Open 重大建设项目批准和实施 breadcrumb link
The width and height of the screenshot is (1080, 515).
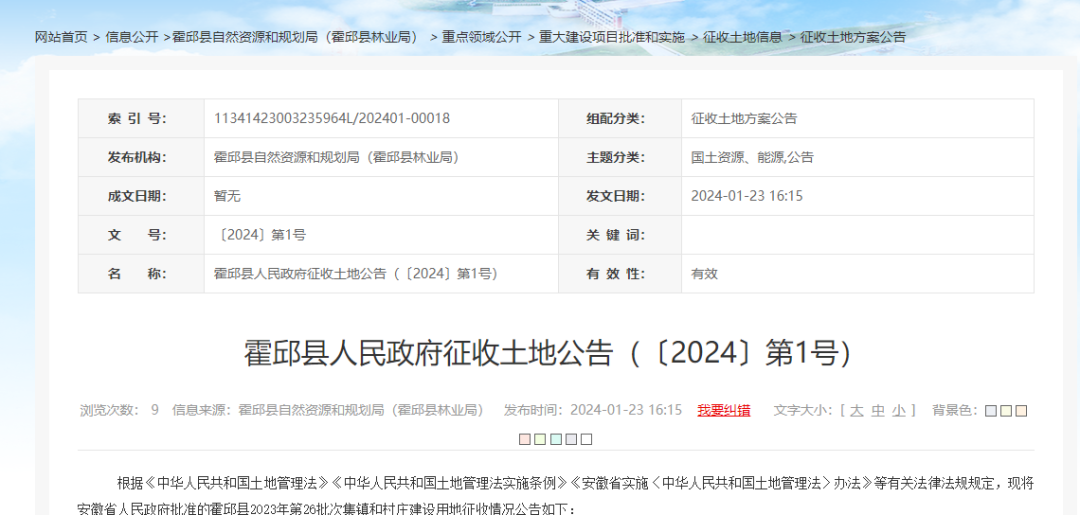pos(612,37)
